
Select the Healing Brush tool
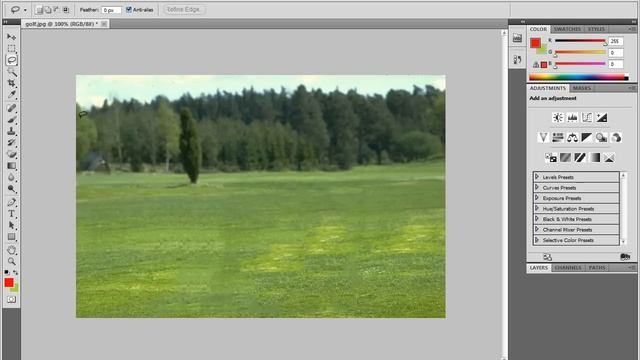[x=11, y=108]
